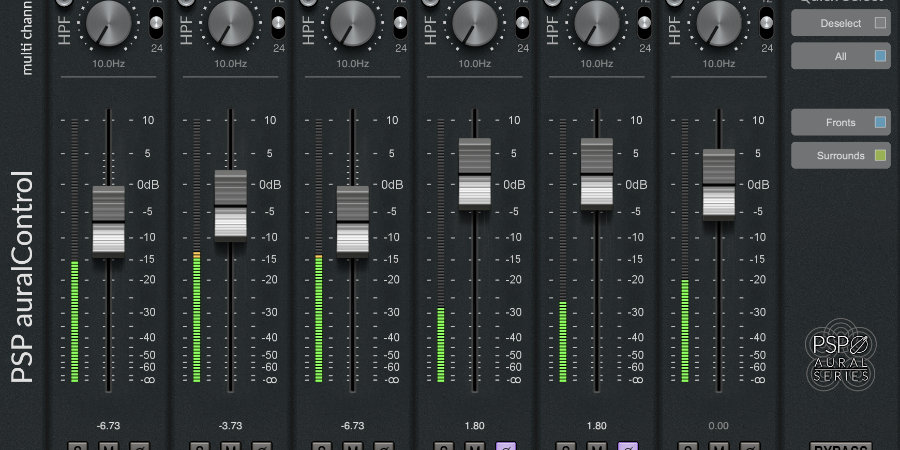Click the second channel's 10.0Hz frequency value
The image size is (900, 450).
tap(231, 64)
